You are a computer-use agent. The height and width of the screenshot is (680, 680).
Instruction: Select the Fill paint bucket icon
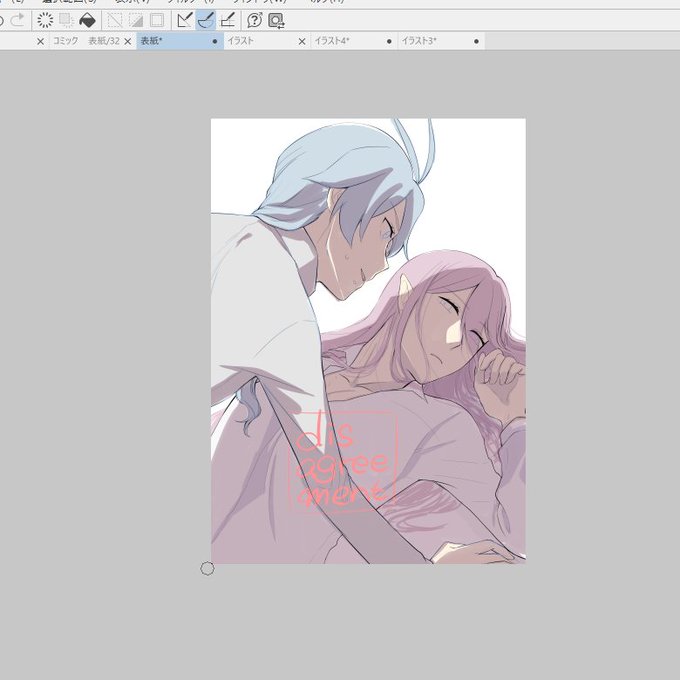[87, 20]
